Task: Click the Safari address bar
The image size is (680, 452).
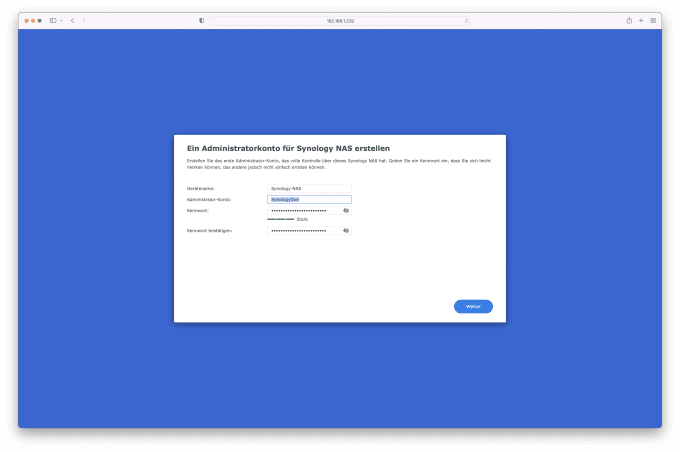Action: [x=340, y=20]
